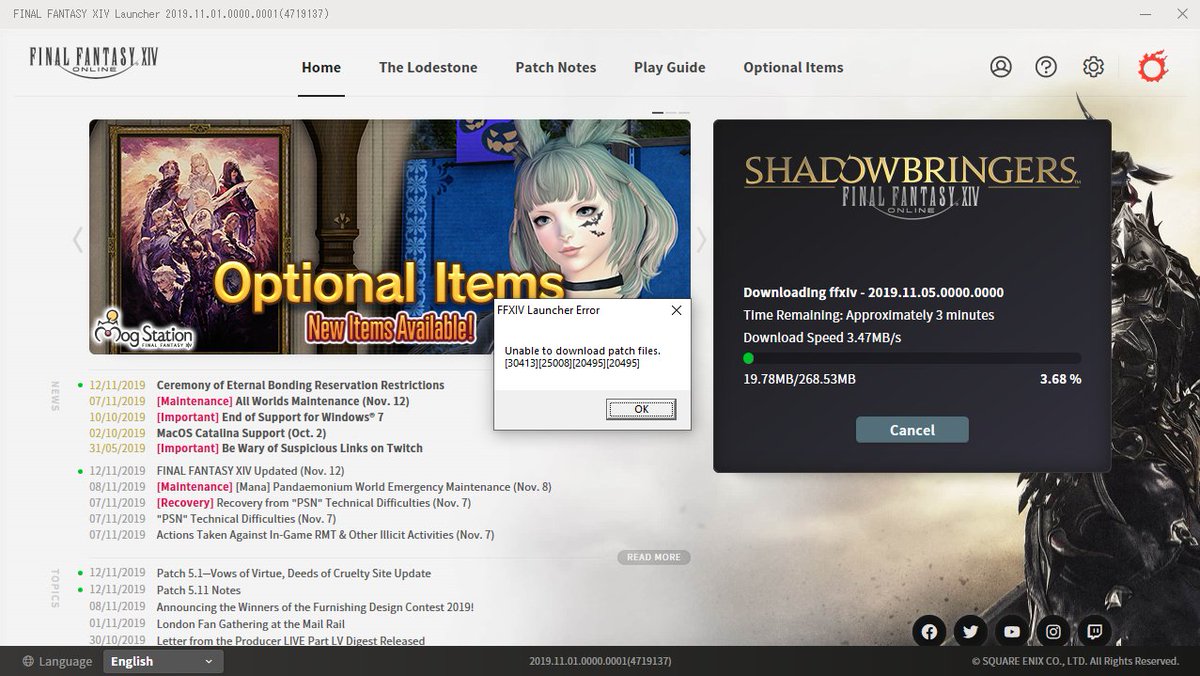This screenshot has height=676, width=1200.
Task: Open the English language dropdown
Action: click(x=163, y=661)
